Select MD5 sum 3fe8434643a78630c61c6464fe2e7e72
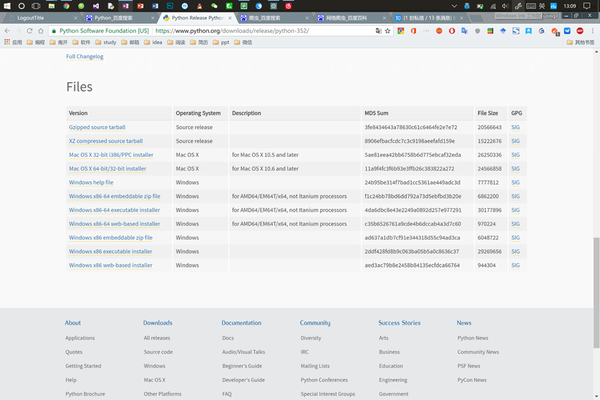 (411, 127)
